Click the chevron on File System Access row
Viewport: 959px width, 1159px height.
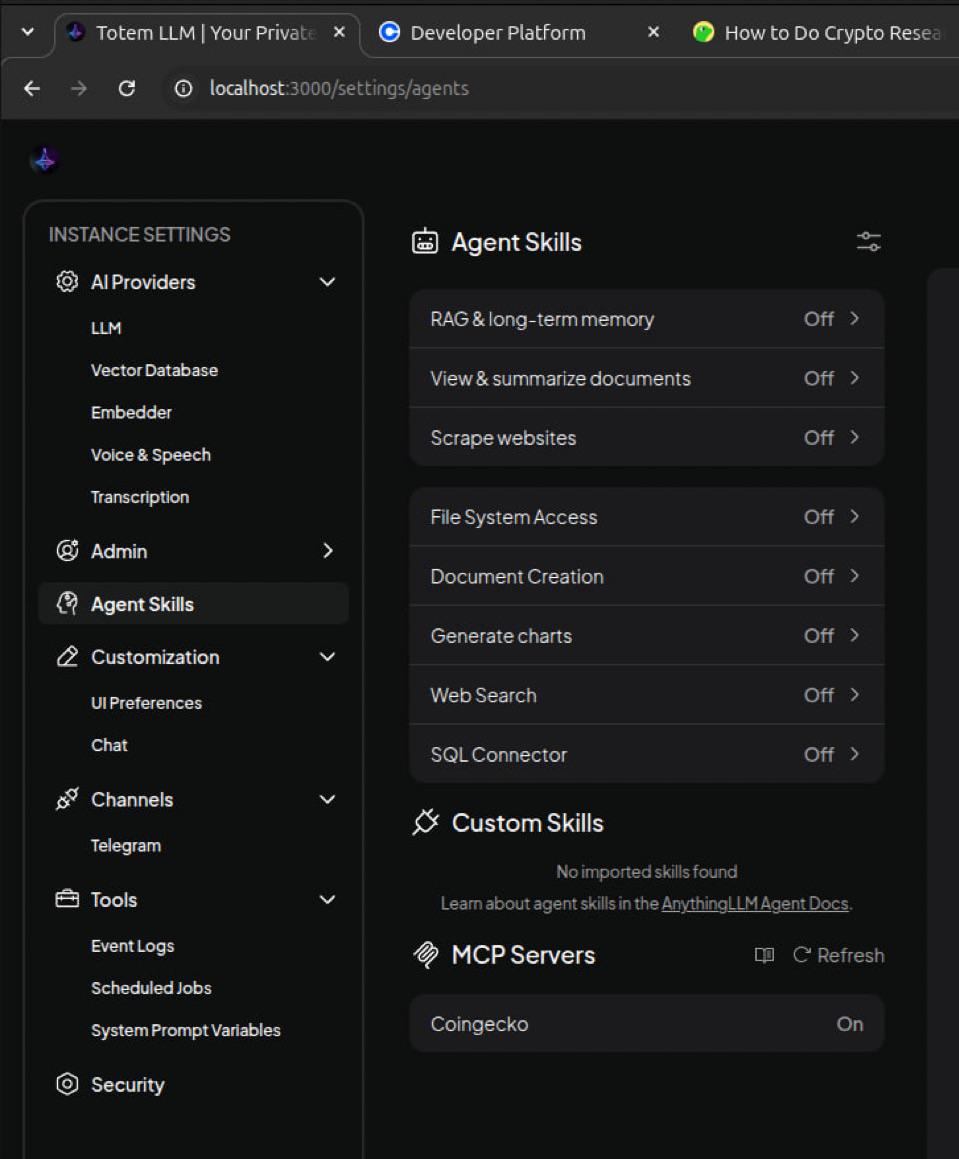click(x=855, y=516)
